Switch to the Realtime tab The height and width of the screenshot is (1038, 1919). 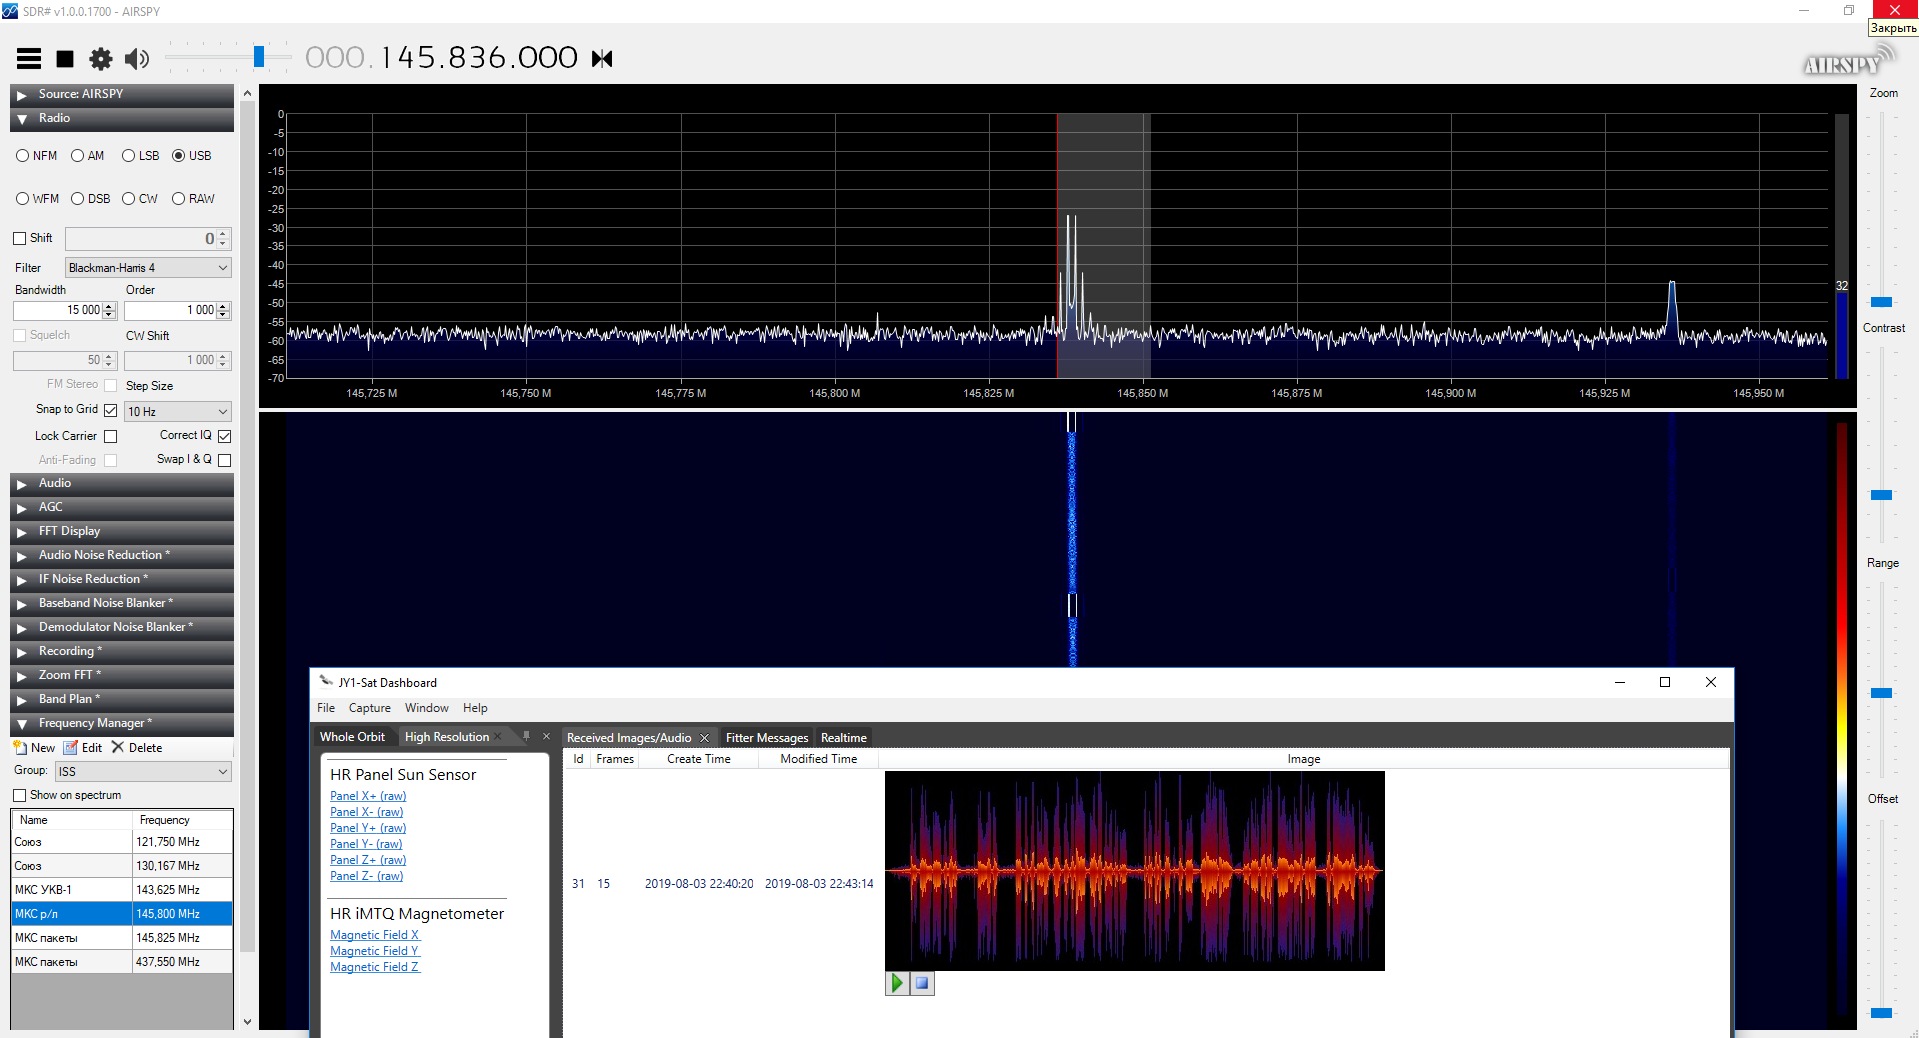844,738
